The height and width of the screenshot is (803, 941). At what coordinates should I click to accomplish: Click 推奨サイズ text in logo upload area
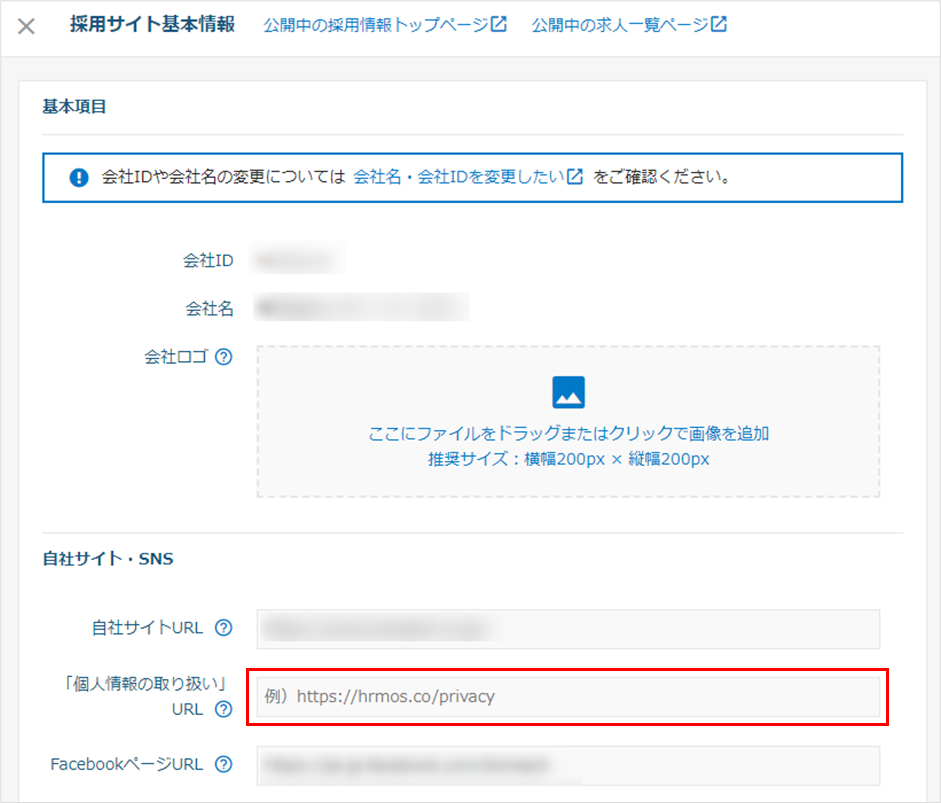point(568,460)
